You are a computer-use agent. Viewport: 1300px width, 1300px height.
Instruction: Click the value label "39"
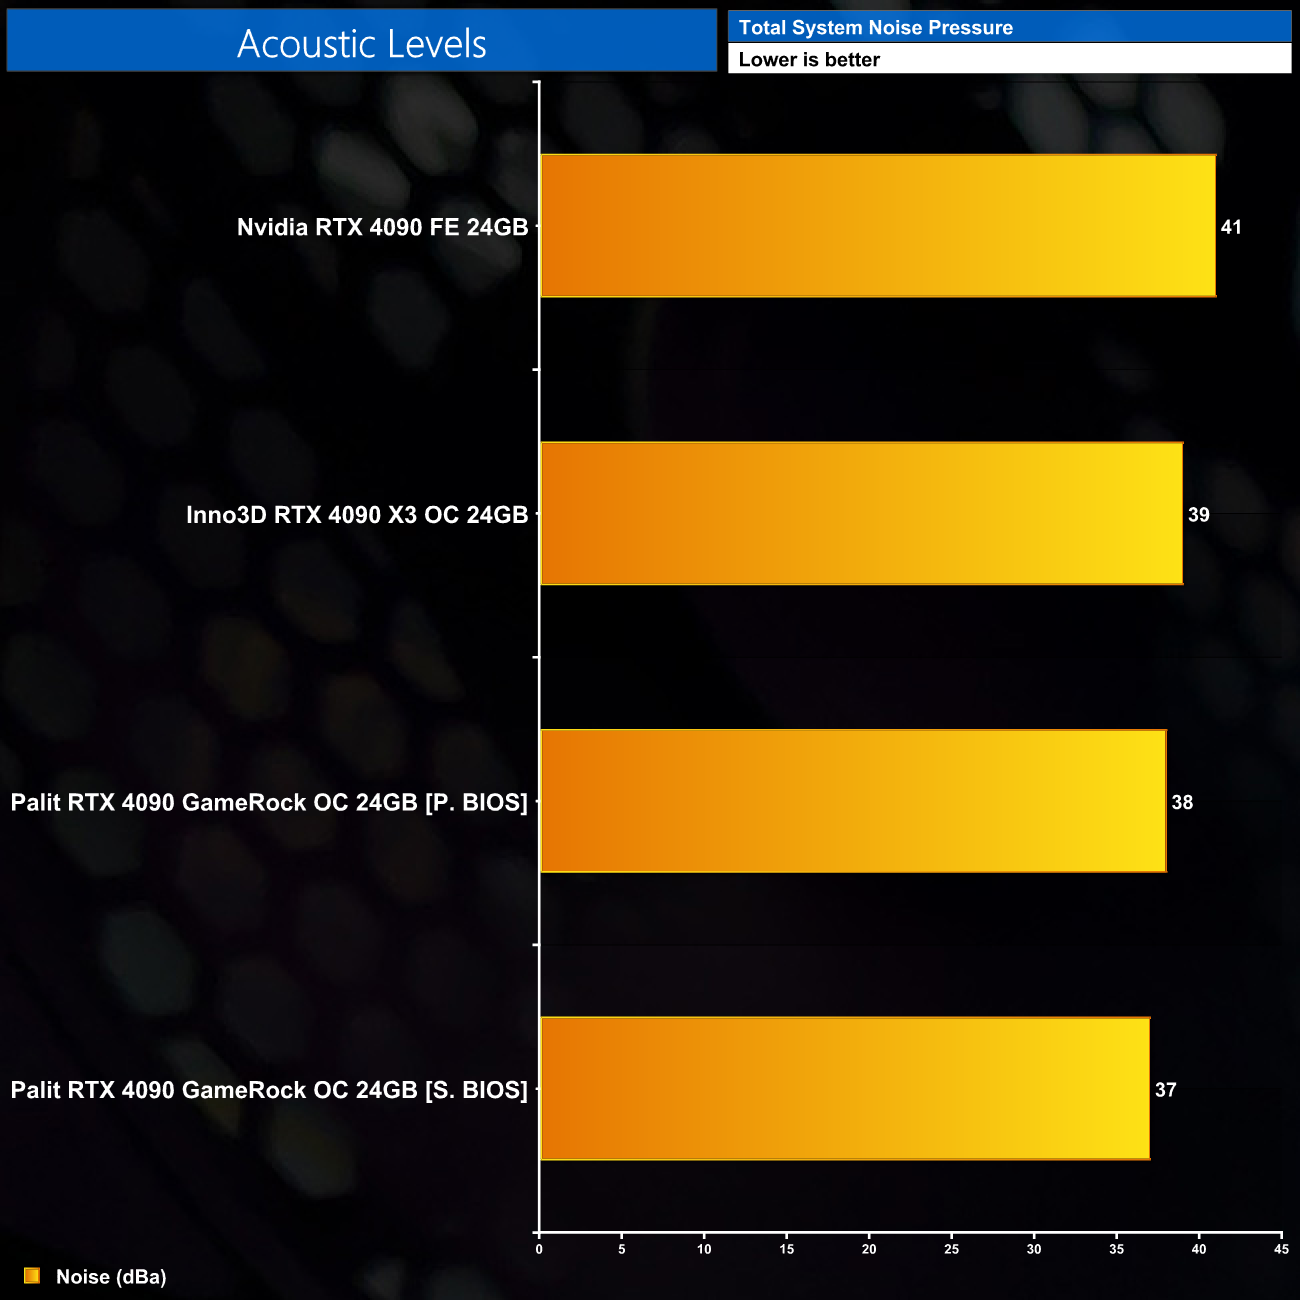[x=1199, y=515]
